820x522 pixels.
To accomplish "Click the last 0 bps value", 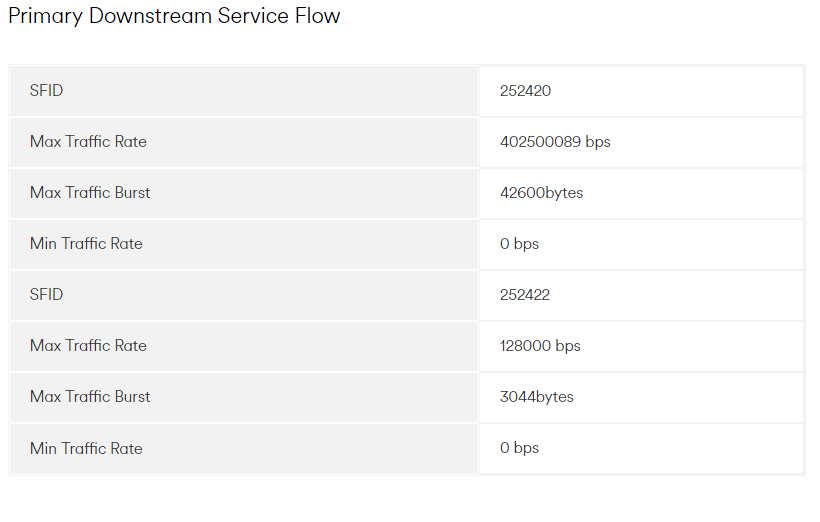I will click(x=519, y=448).
